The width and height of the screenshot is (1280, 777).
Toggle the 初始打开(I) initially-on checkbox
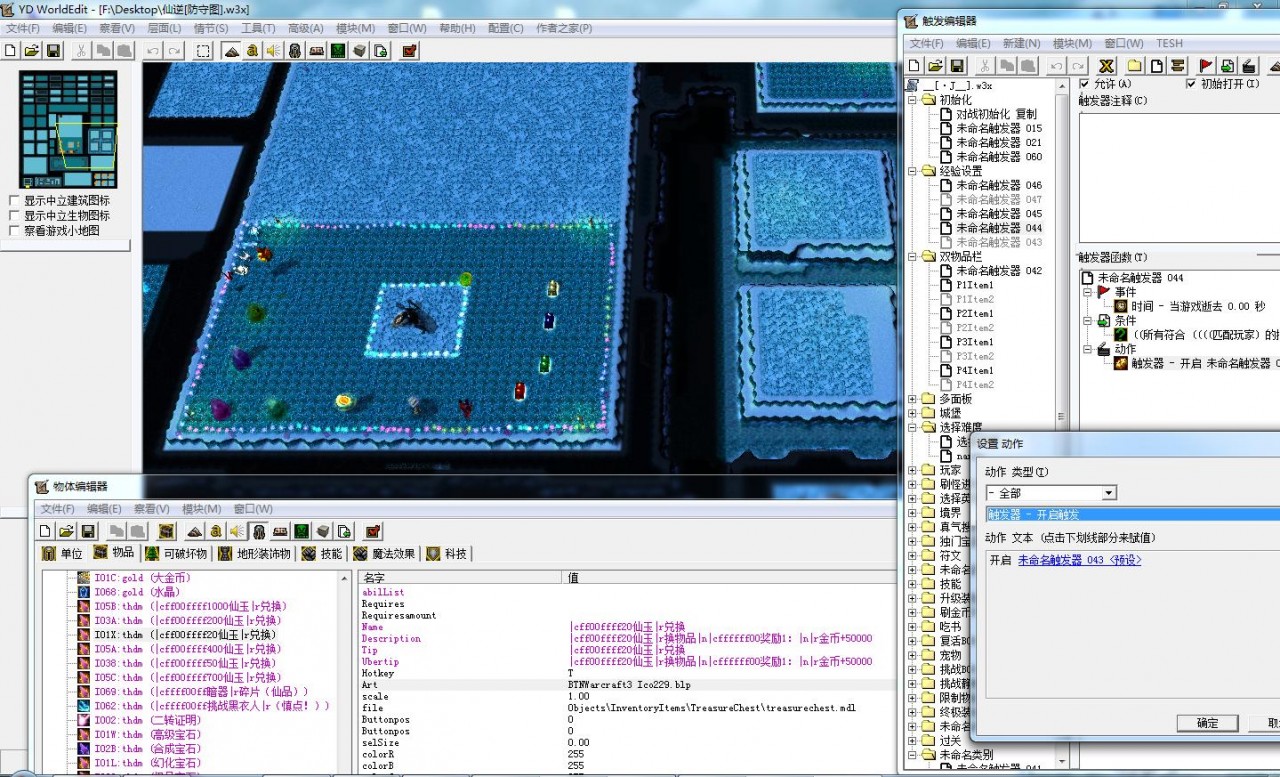pos(1190,84)
